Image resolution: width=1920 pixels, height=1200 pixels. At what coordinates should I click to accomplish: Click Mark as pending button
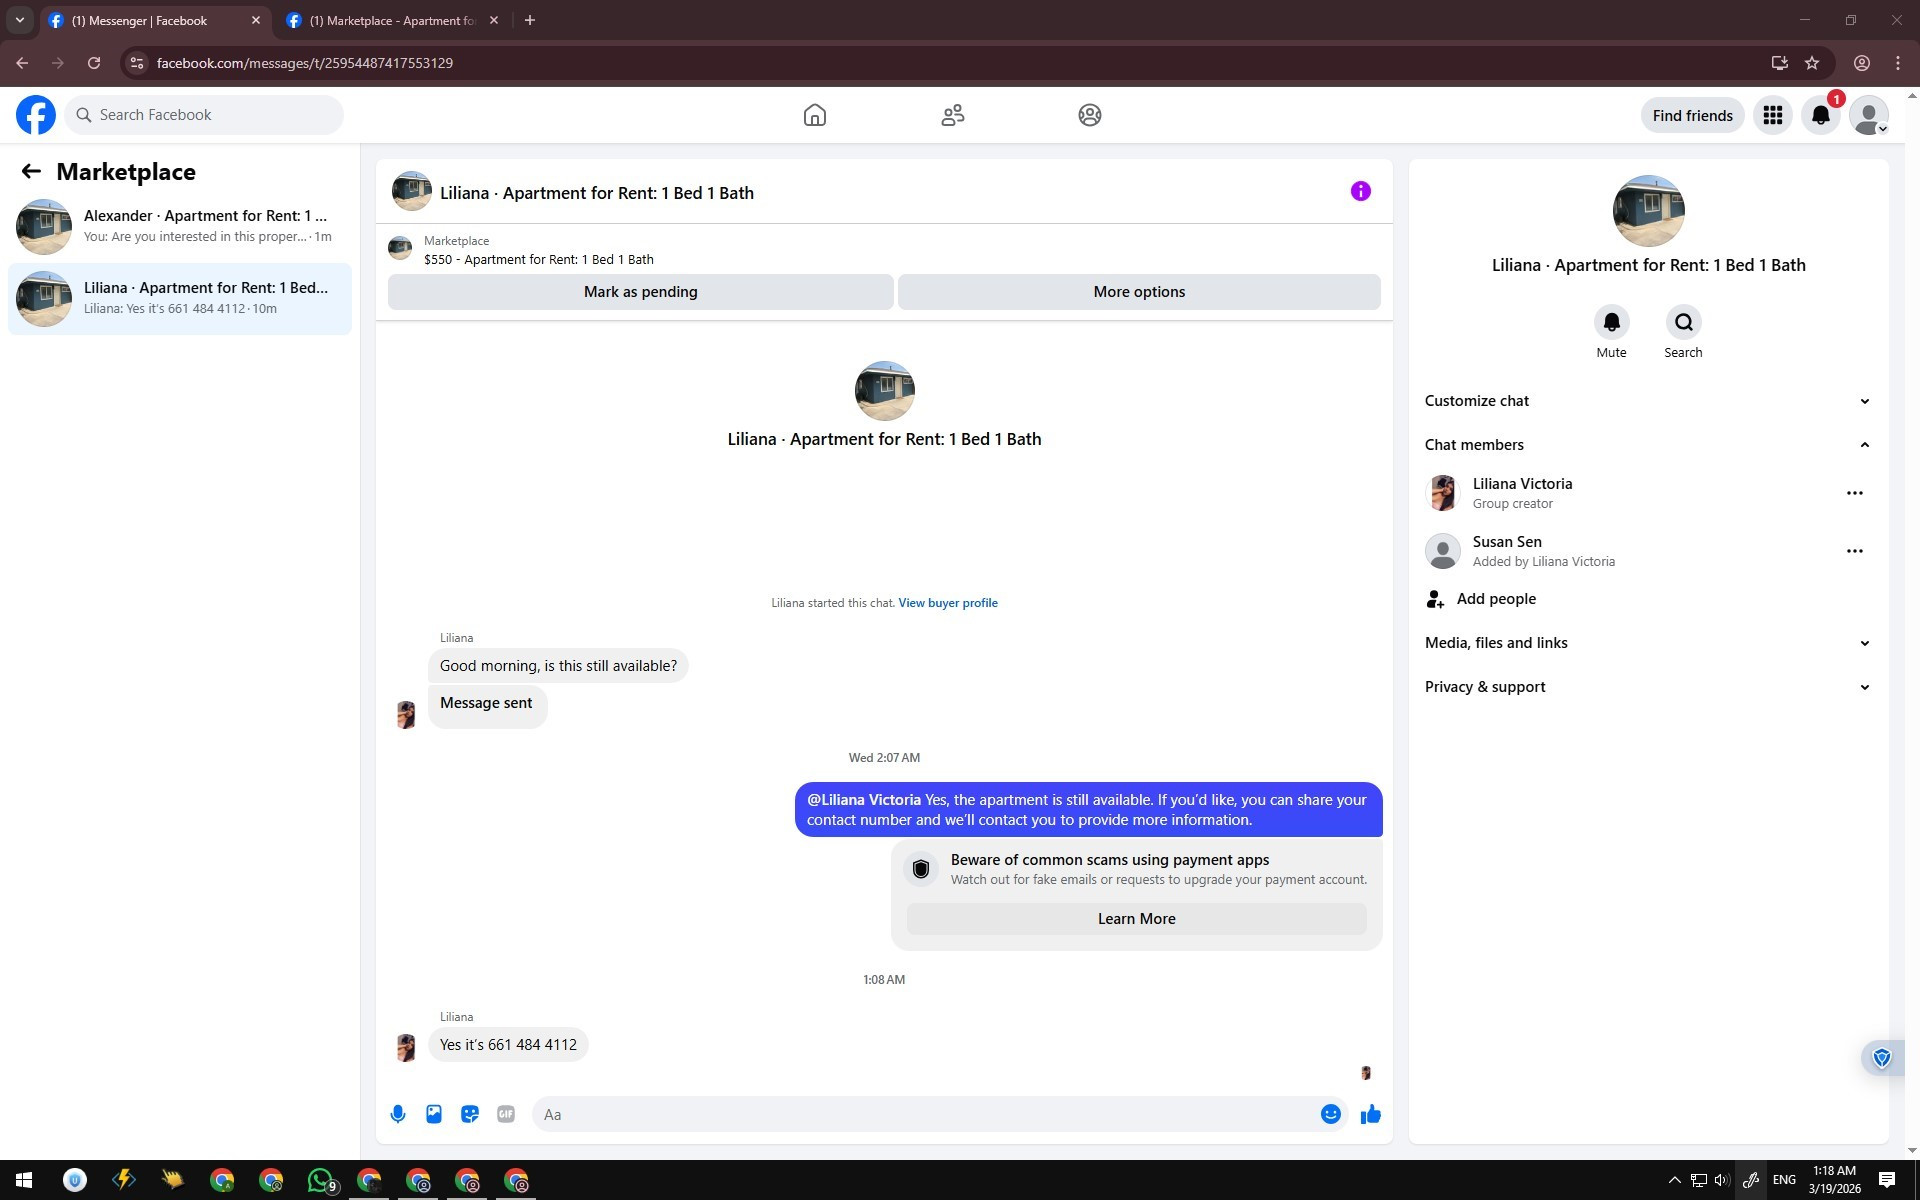point(640,292)
